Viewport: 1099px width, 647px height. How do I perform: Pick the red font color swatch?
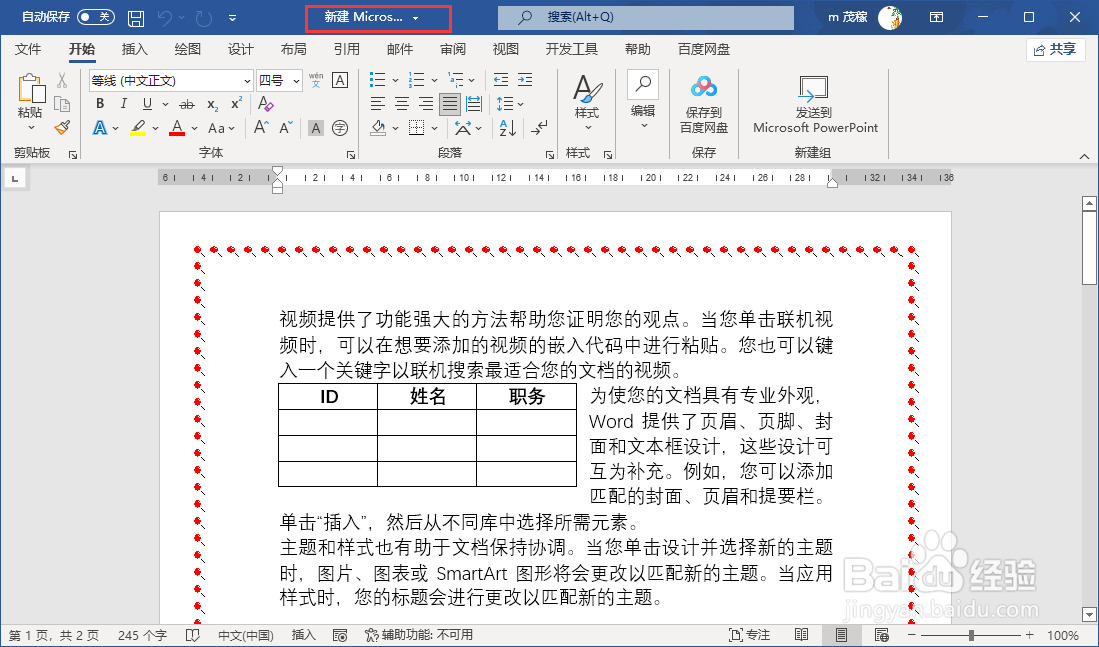click(176, 128)
